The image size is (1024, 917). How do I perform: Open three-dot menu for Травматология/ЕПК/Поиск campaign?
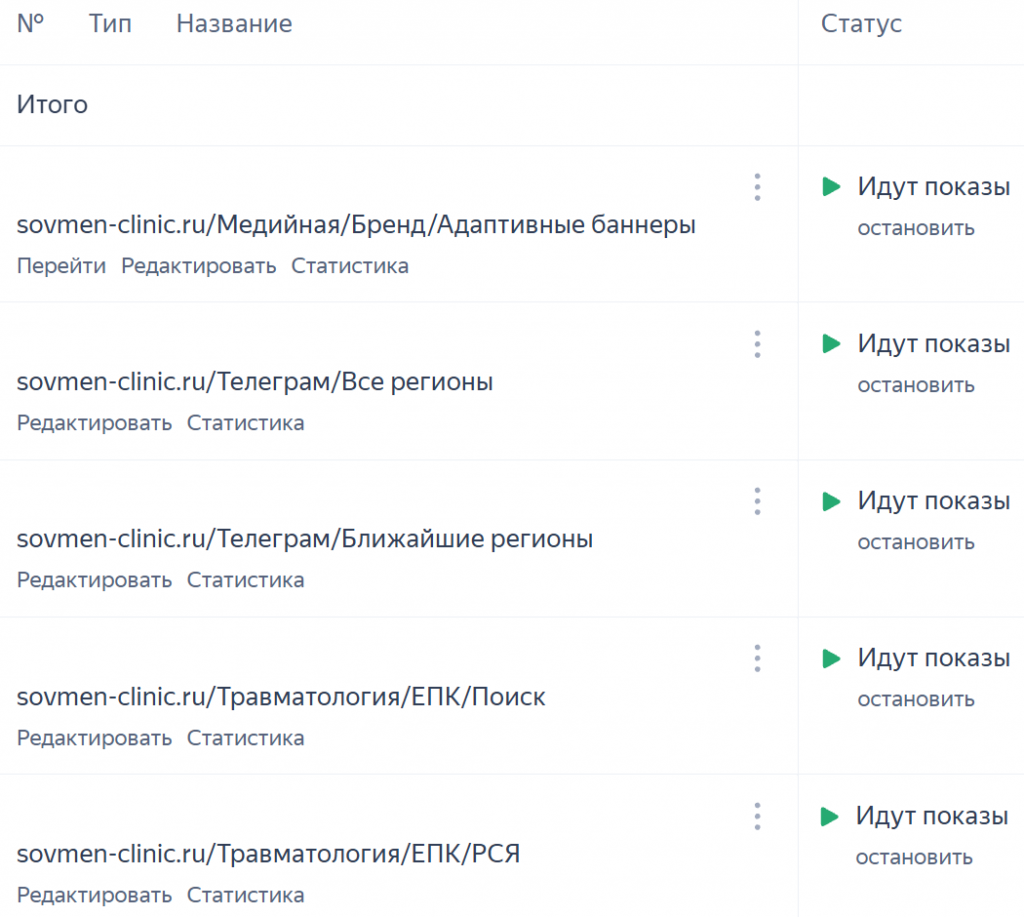pos(757,658)
